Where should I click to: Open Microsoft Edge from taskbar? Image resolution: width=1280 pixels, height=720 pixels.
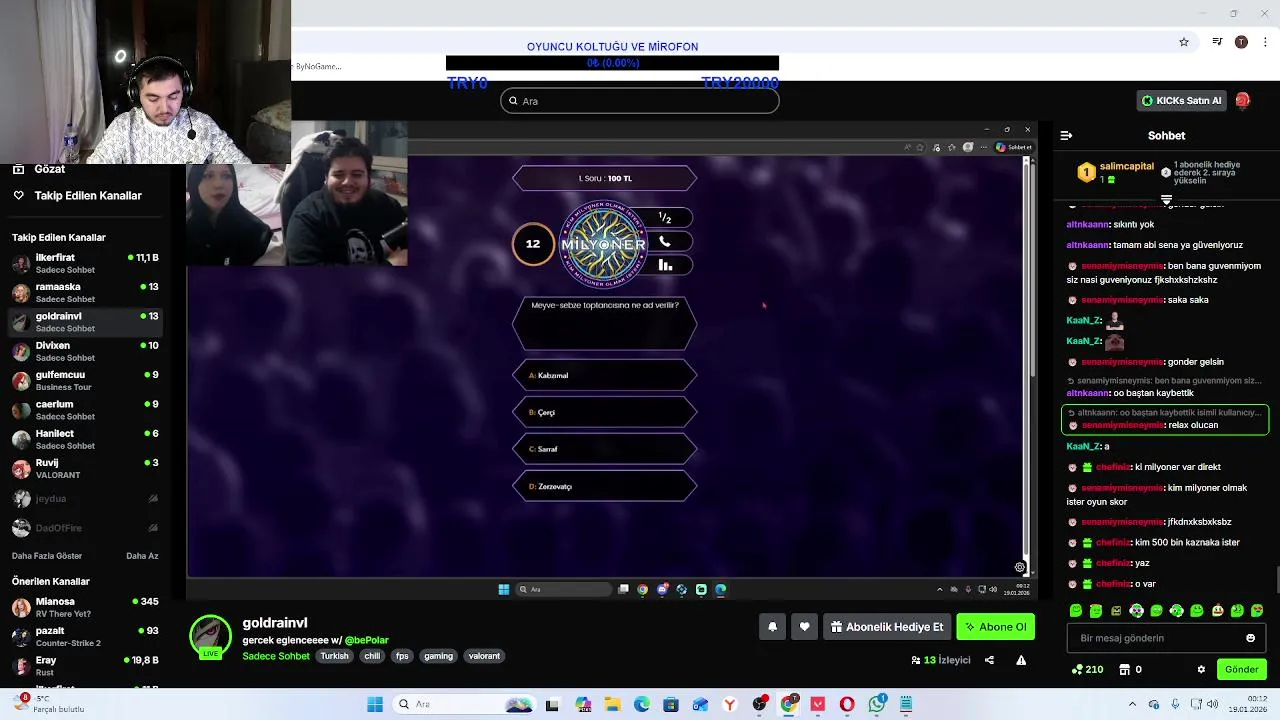coord(641,705)
